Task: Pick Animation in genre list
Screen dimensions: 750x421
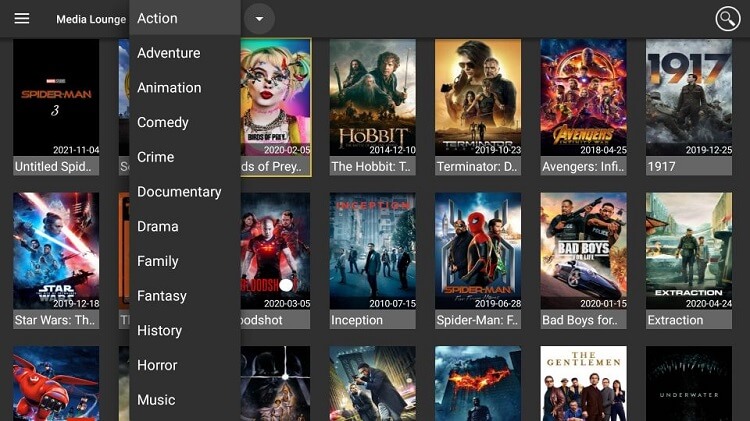Action: point(185,88)
